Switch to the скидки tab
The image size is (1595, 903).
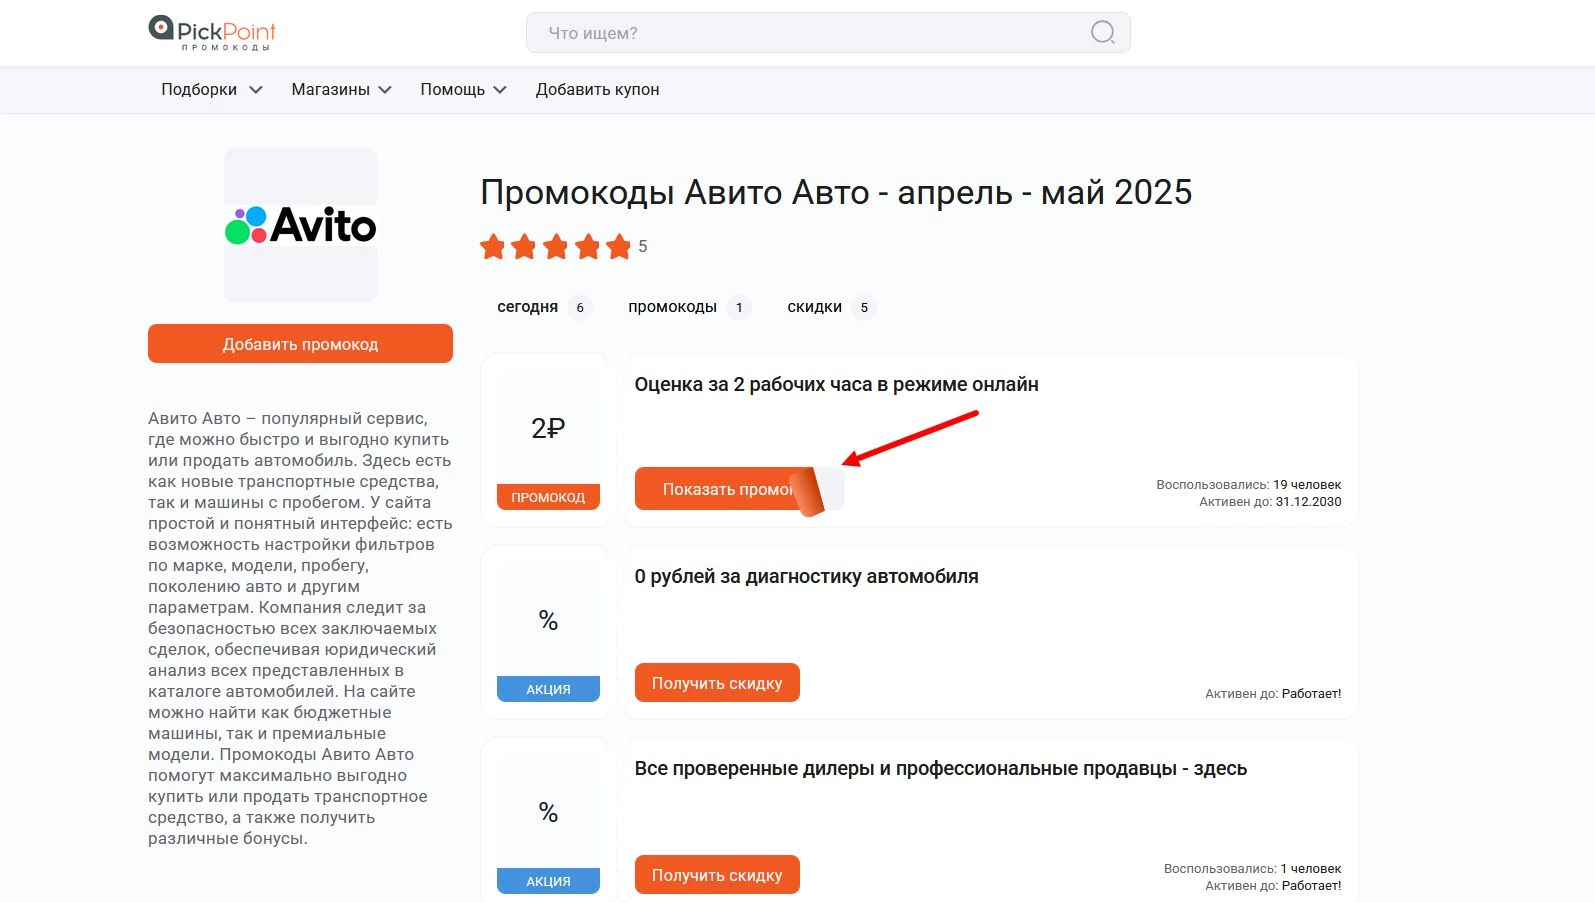click(x=831, y=307)
